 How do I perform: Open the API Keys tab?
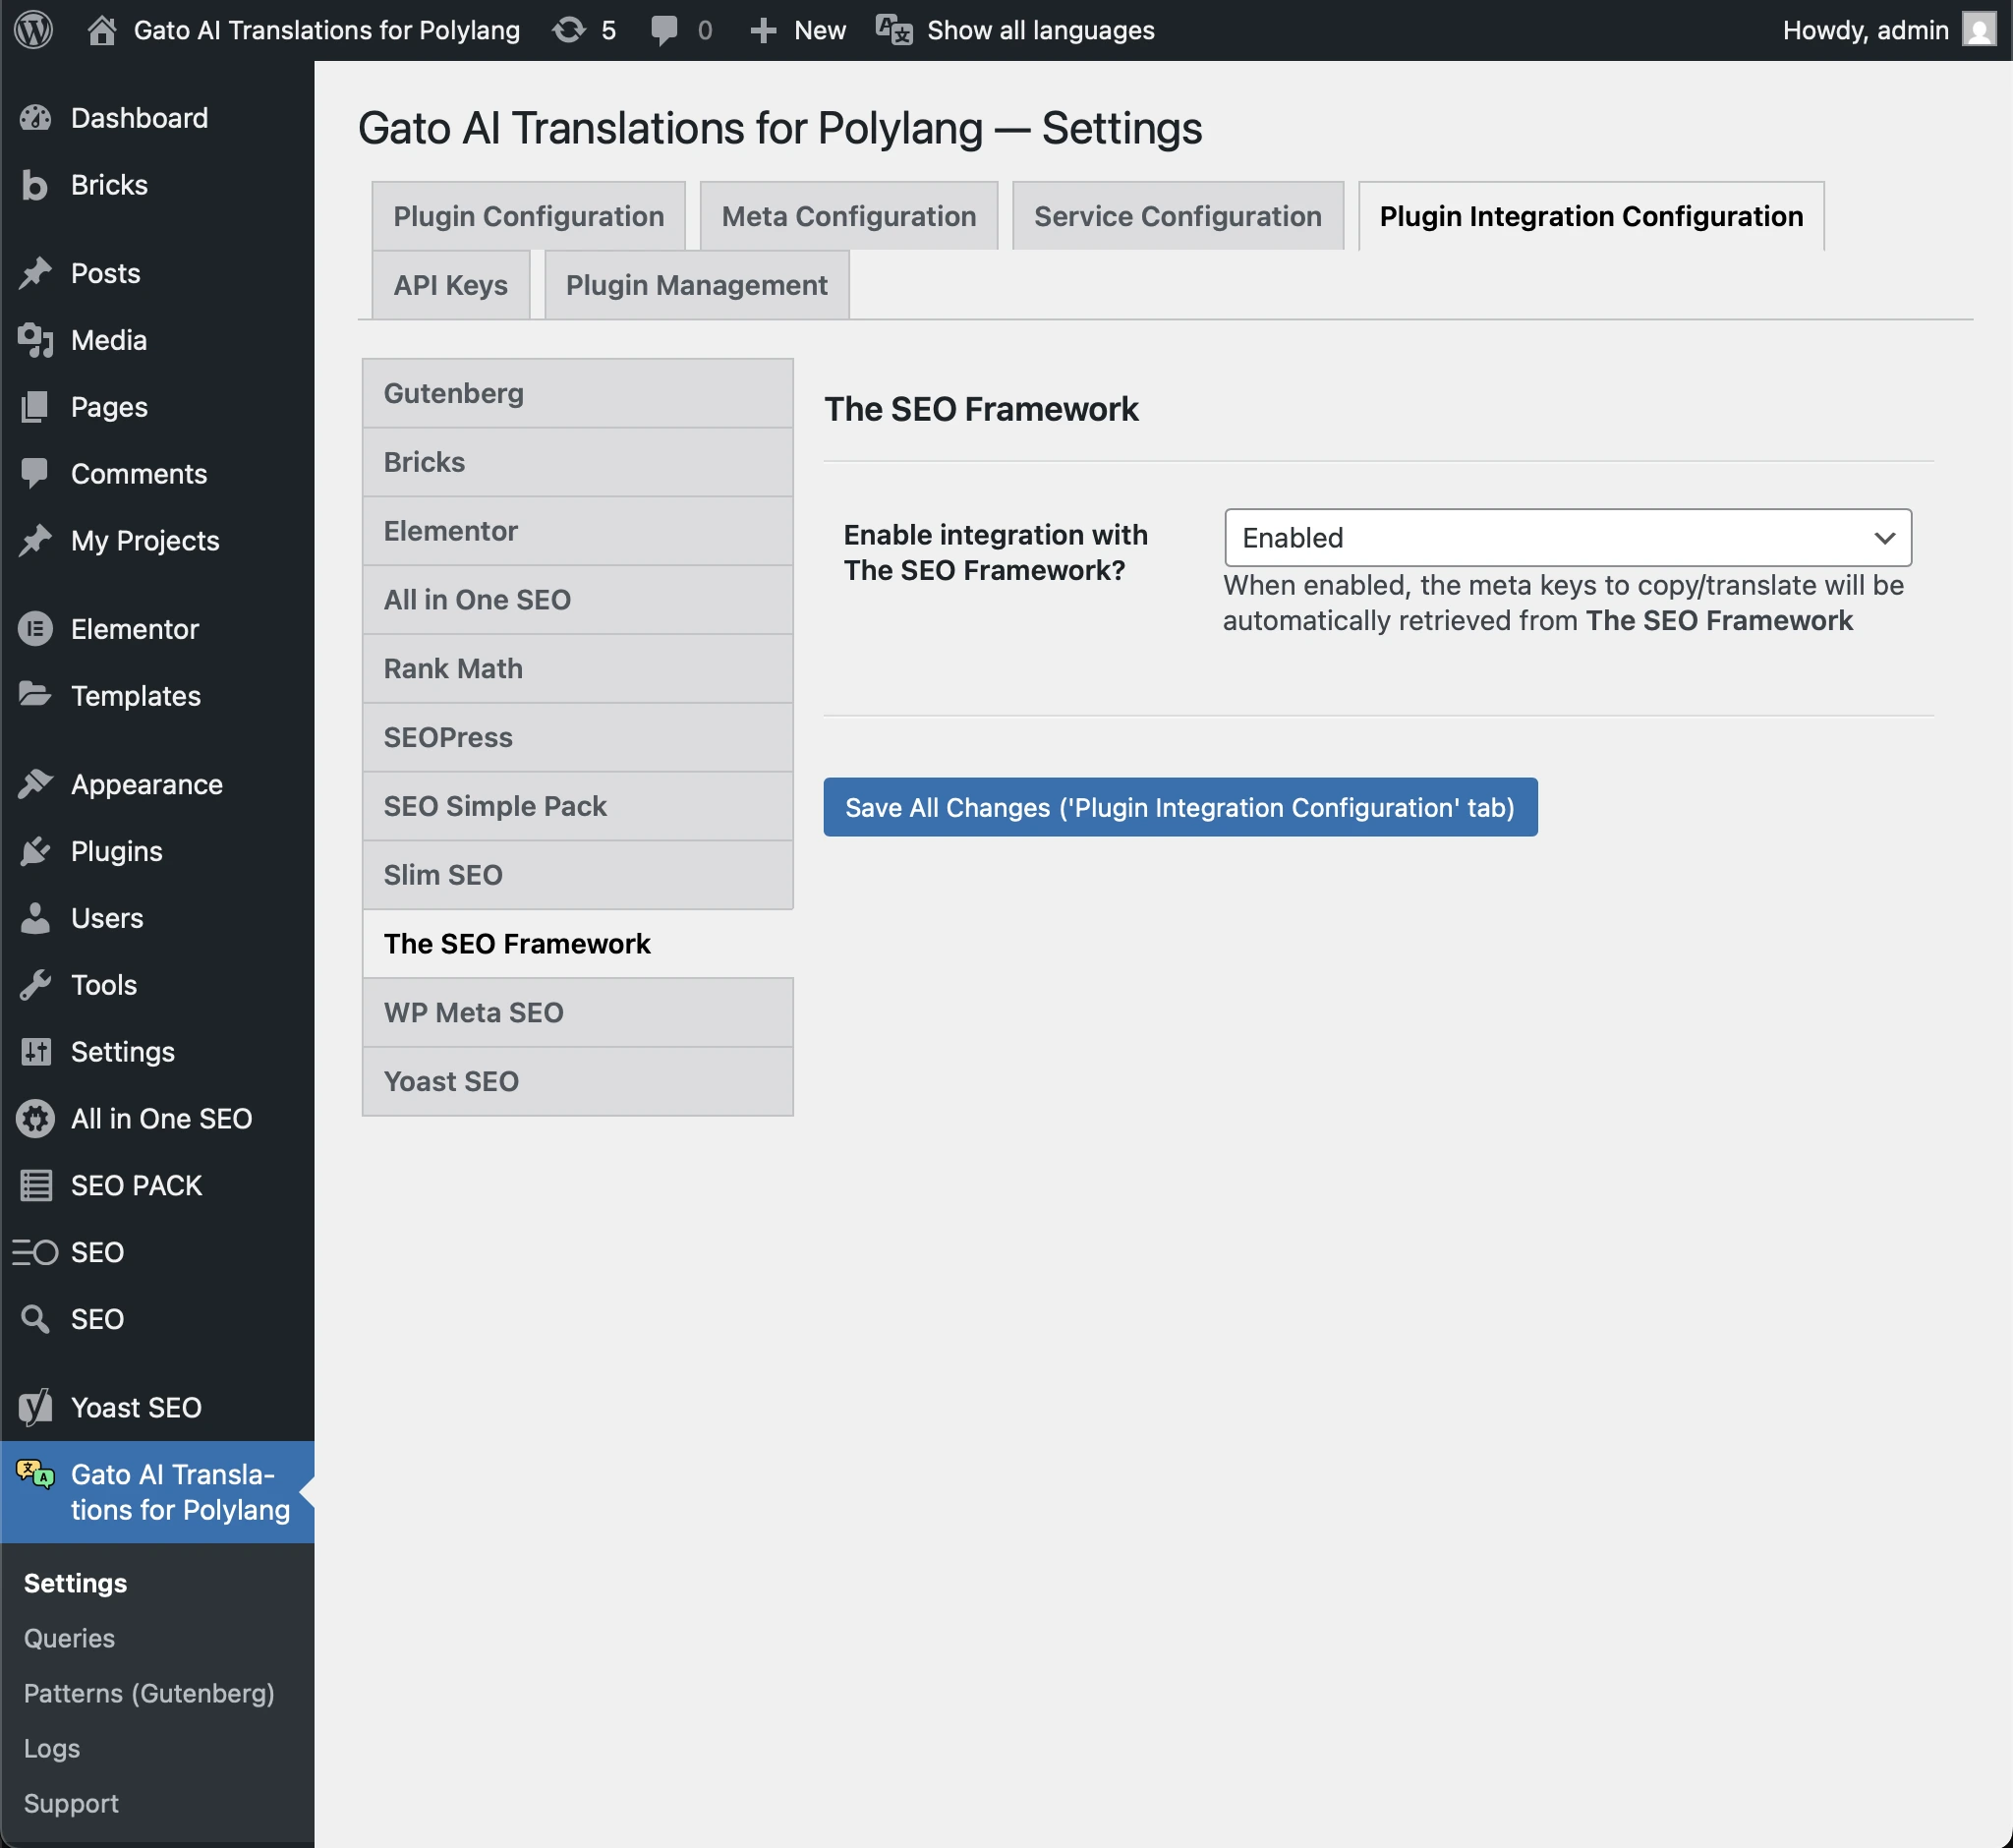coord(450,285)
